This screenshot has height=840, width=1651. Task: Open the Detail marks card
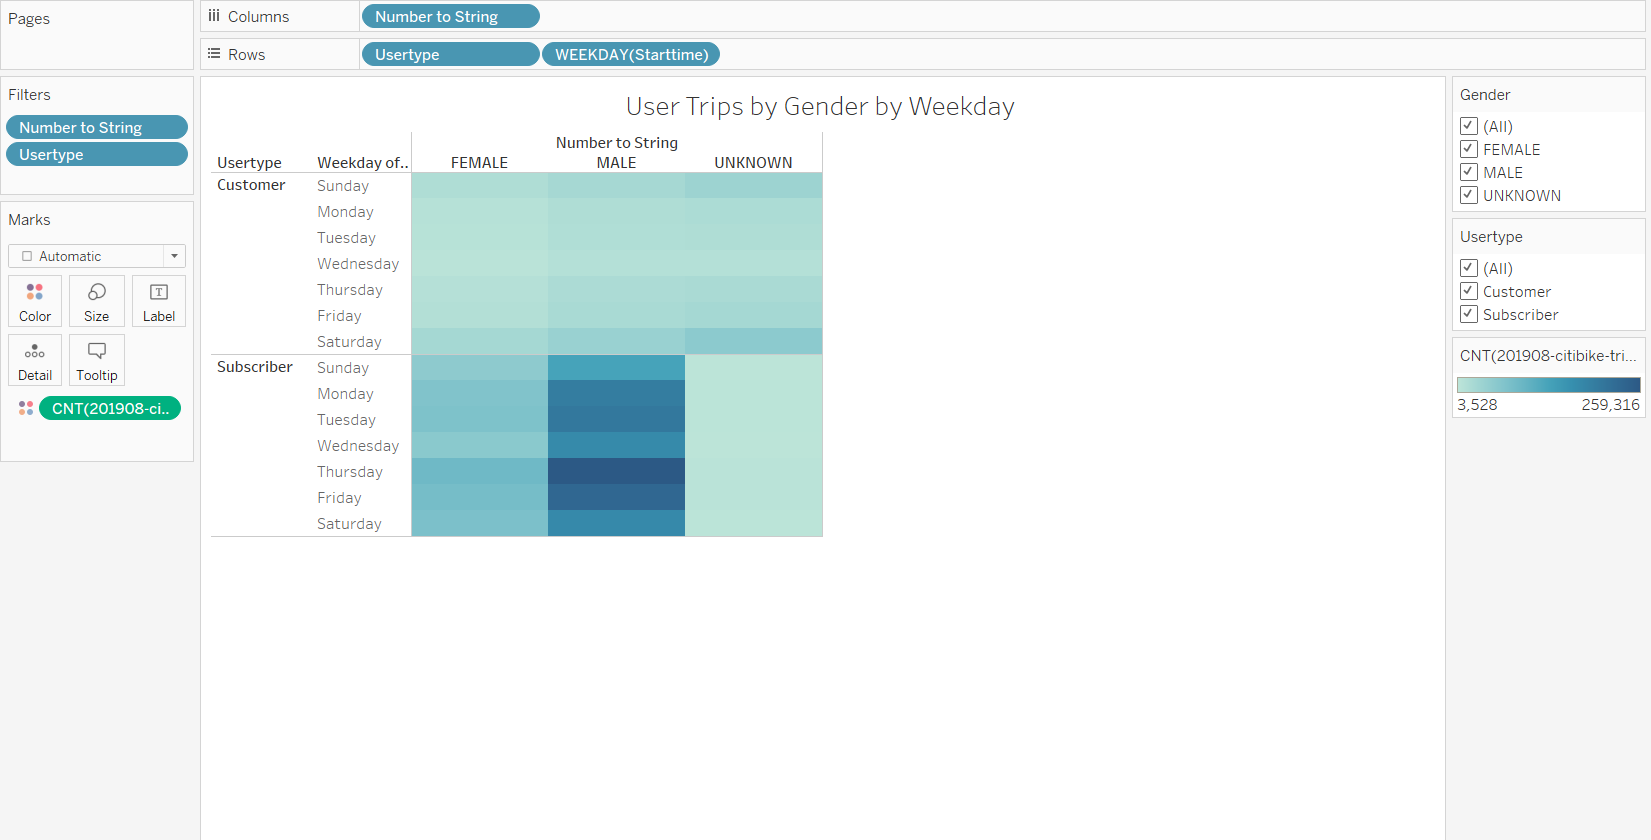tap(35, 360)
